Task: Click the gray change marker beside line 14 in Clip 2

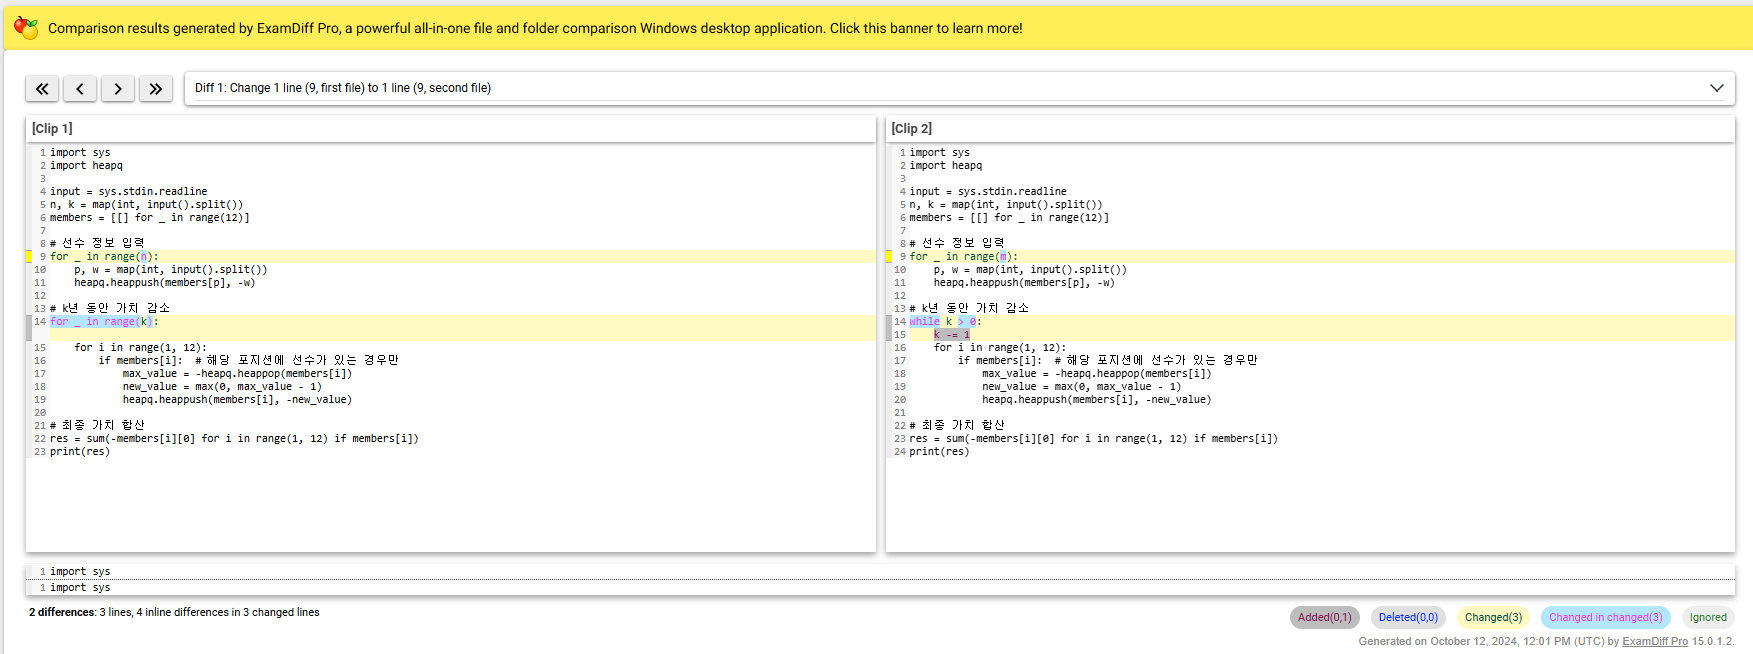Action: click(889, 329)
